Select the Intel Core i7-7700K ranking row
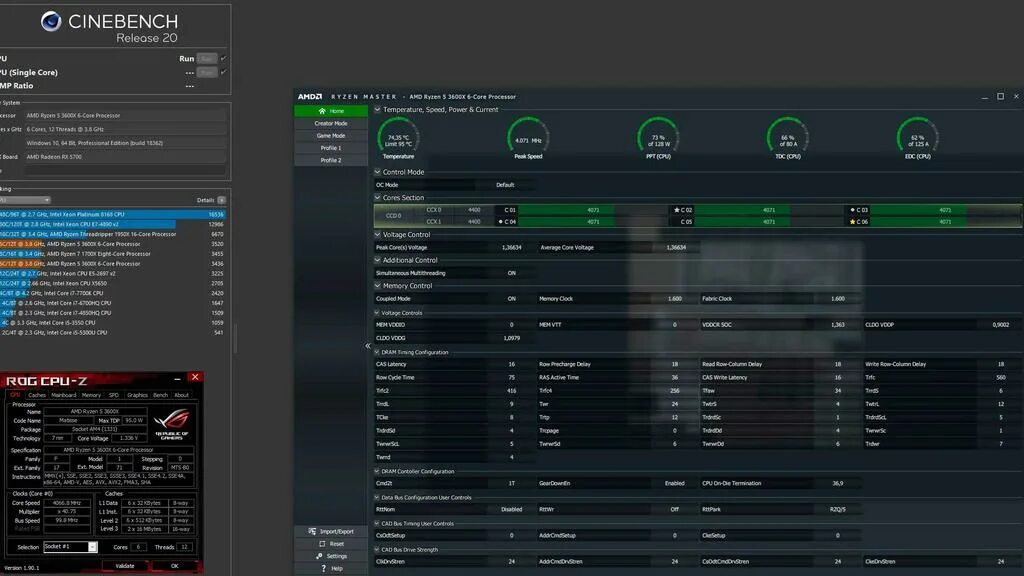The height and width of the screenshot is (576, 1024). (112, 293)
